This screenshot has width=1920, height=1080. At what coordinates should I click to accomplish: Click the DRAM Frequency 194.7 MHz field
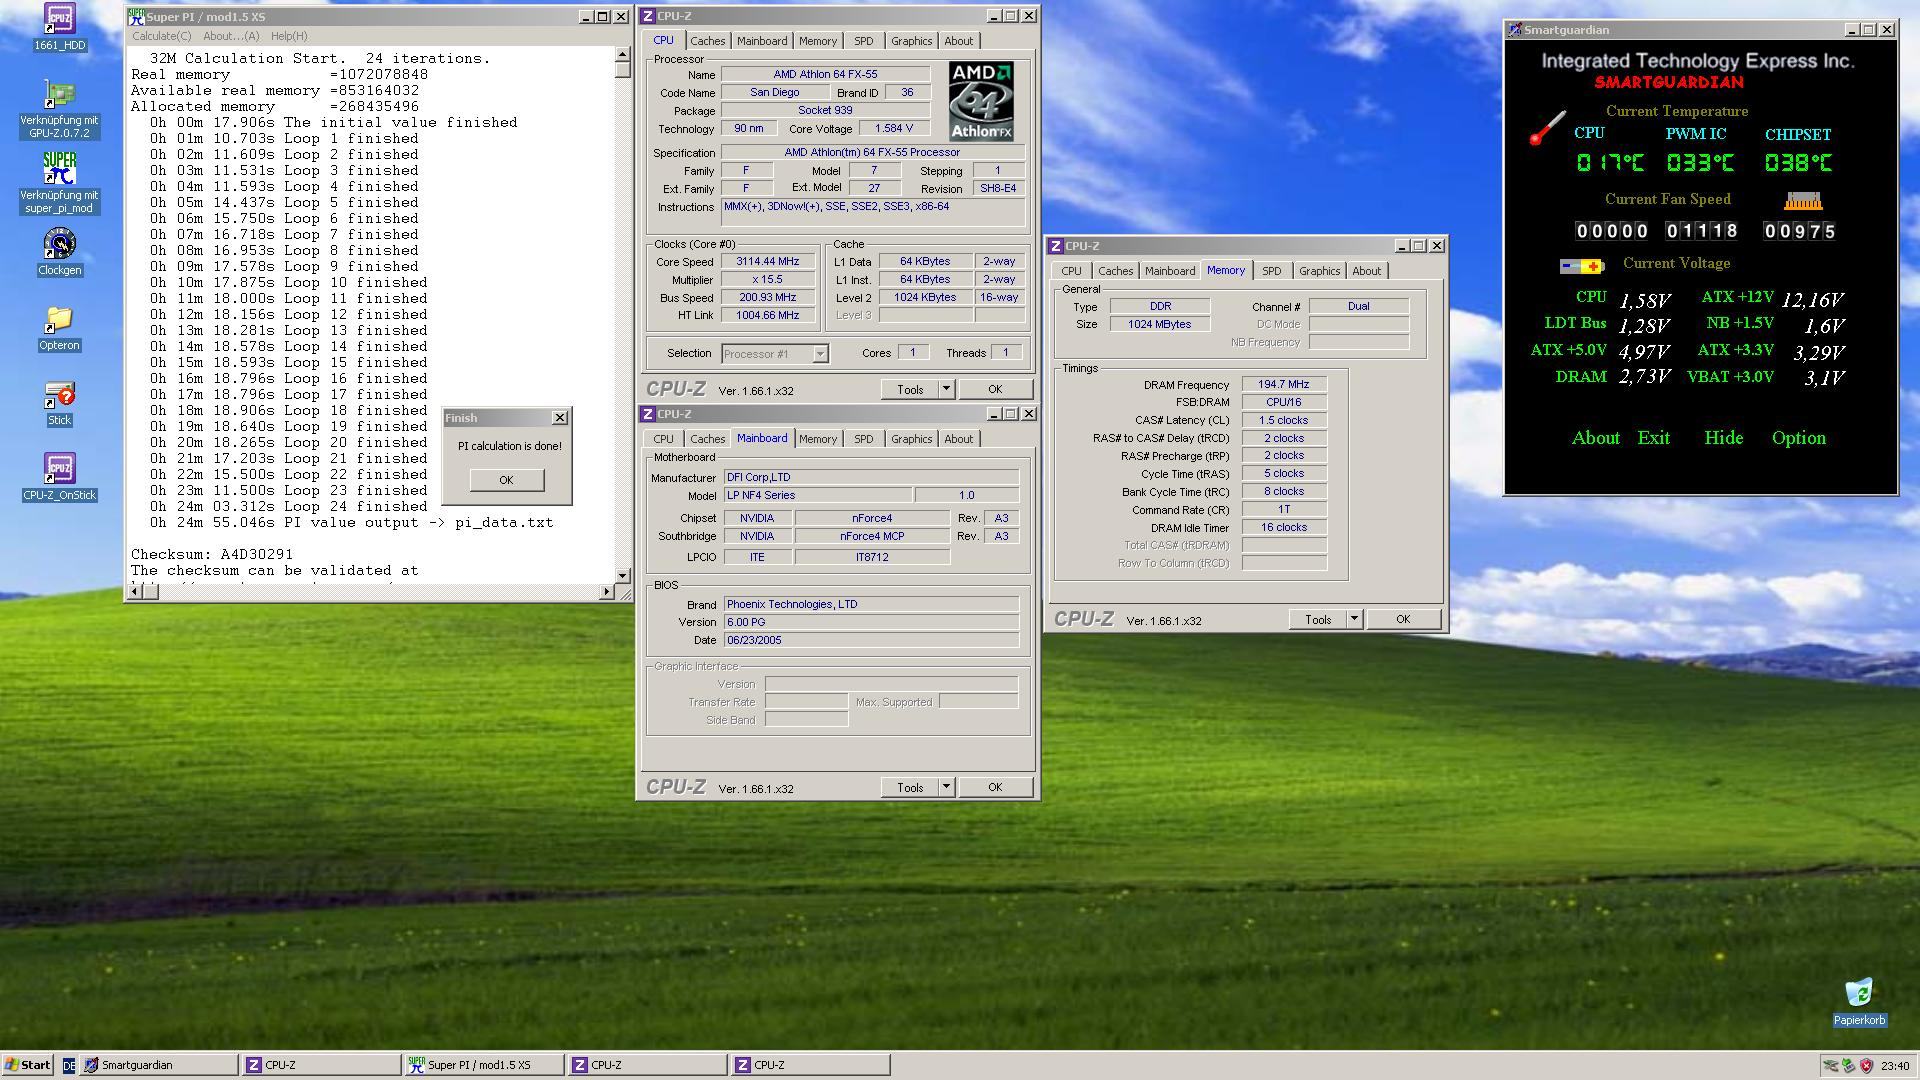(x=1284, y=384)
